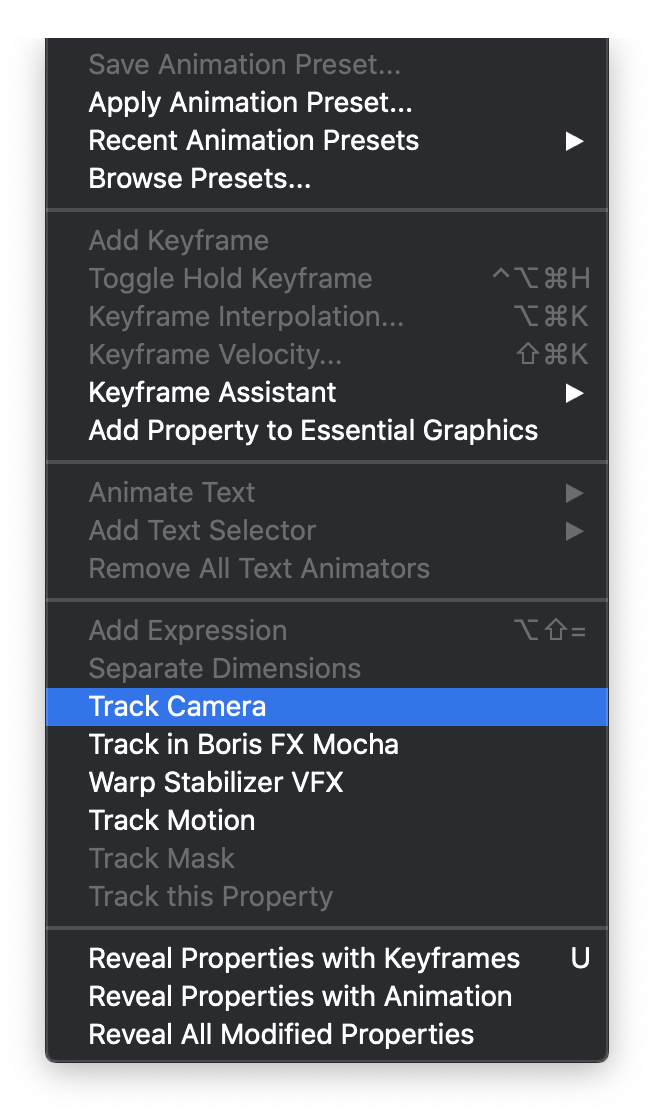The height and width of the screenshot is (1116, 654).
Task: Select the Track Mask entry
Action: coord(161,858)
